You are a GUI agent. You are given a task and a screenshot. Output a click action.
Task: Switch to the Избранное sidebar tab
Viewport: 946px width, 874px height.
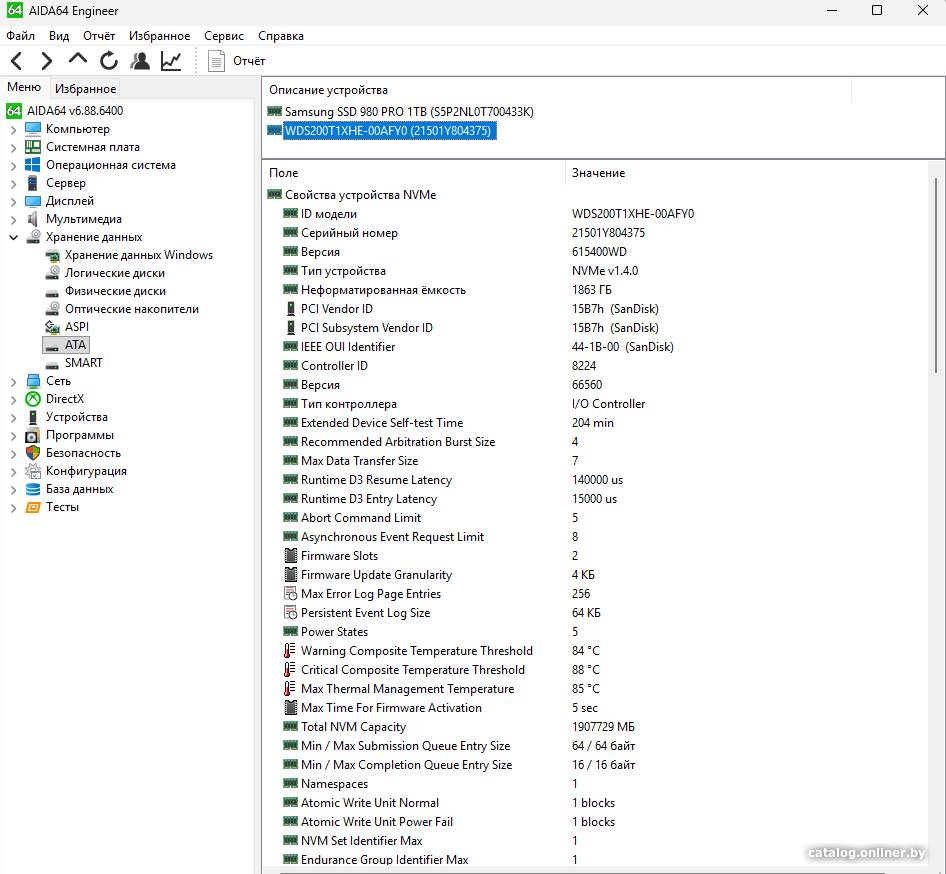point(85,89)
